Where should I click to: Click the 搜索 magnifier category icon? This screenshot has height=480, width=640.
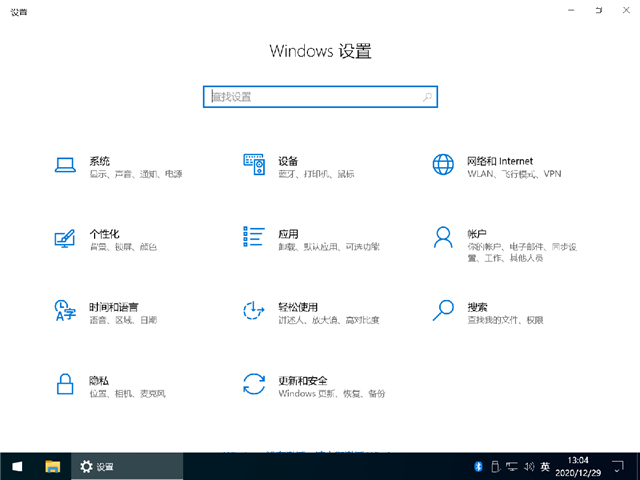[x=443, y=311]
